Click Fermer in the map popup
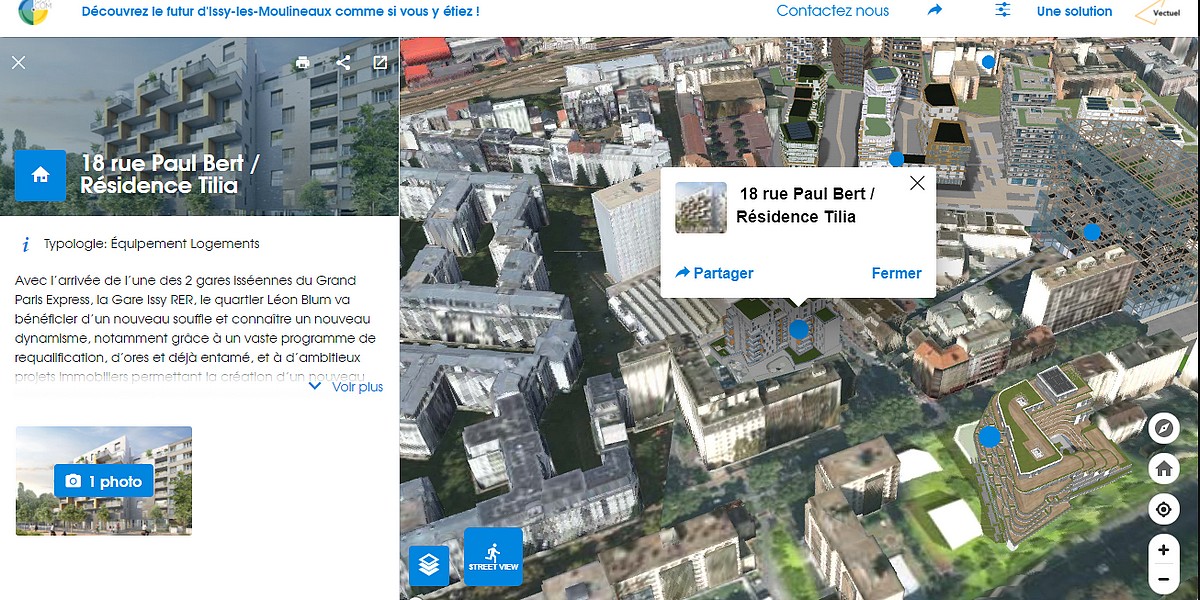Screen dimensions: 1200x600 [896, 273]
